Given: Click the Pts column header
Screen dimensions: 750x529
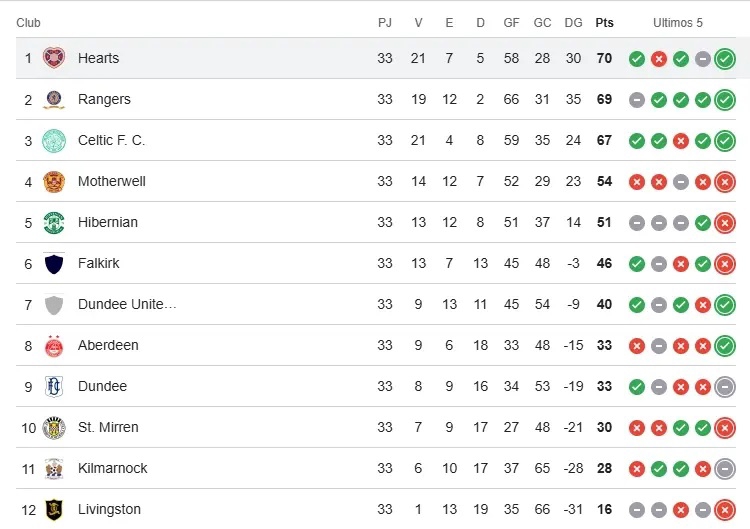Looking at the screenshot, I should click(604, 22).
